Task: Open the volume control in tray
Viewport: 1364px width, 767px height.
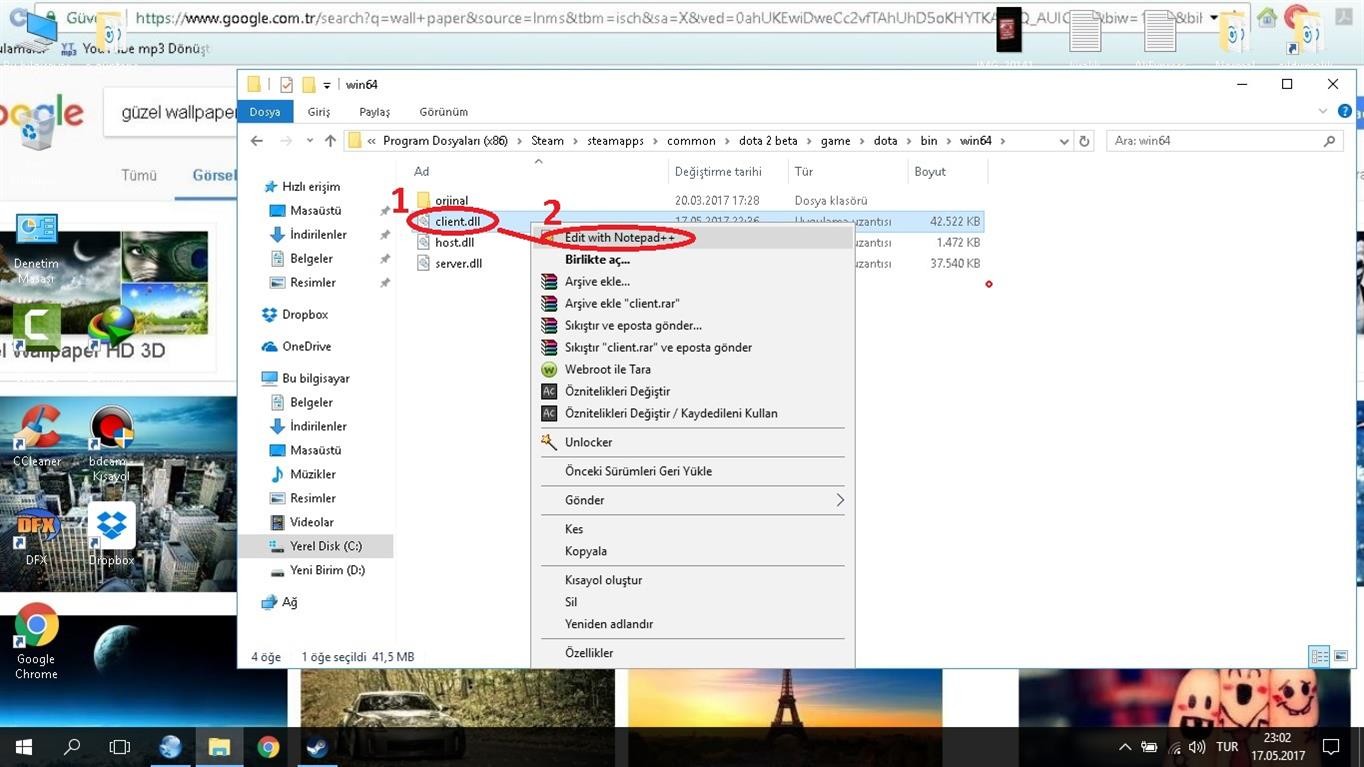Action: click(1196, 747)
